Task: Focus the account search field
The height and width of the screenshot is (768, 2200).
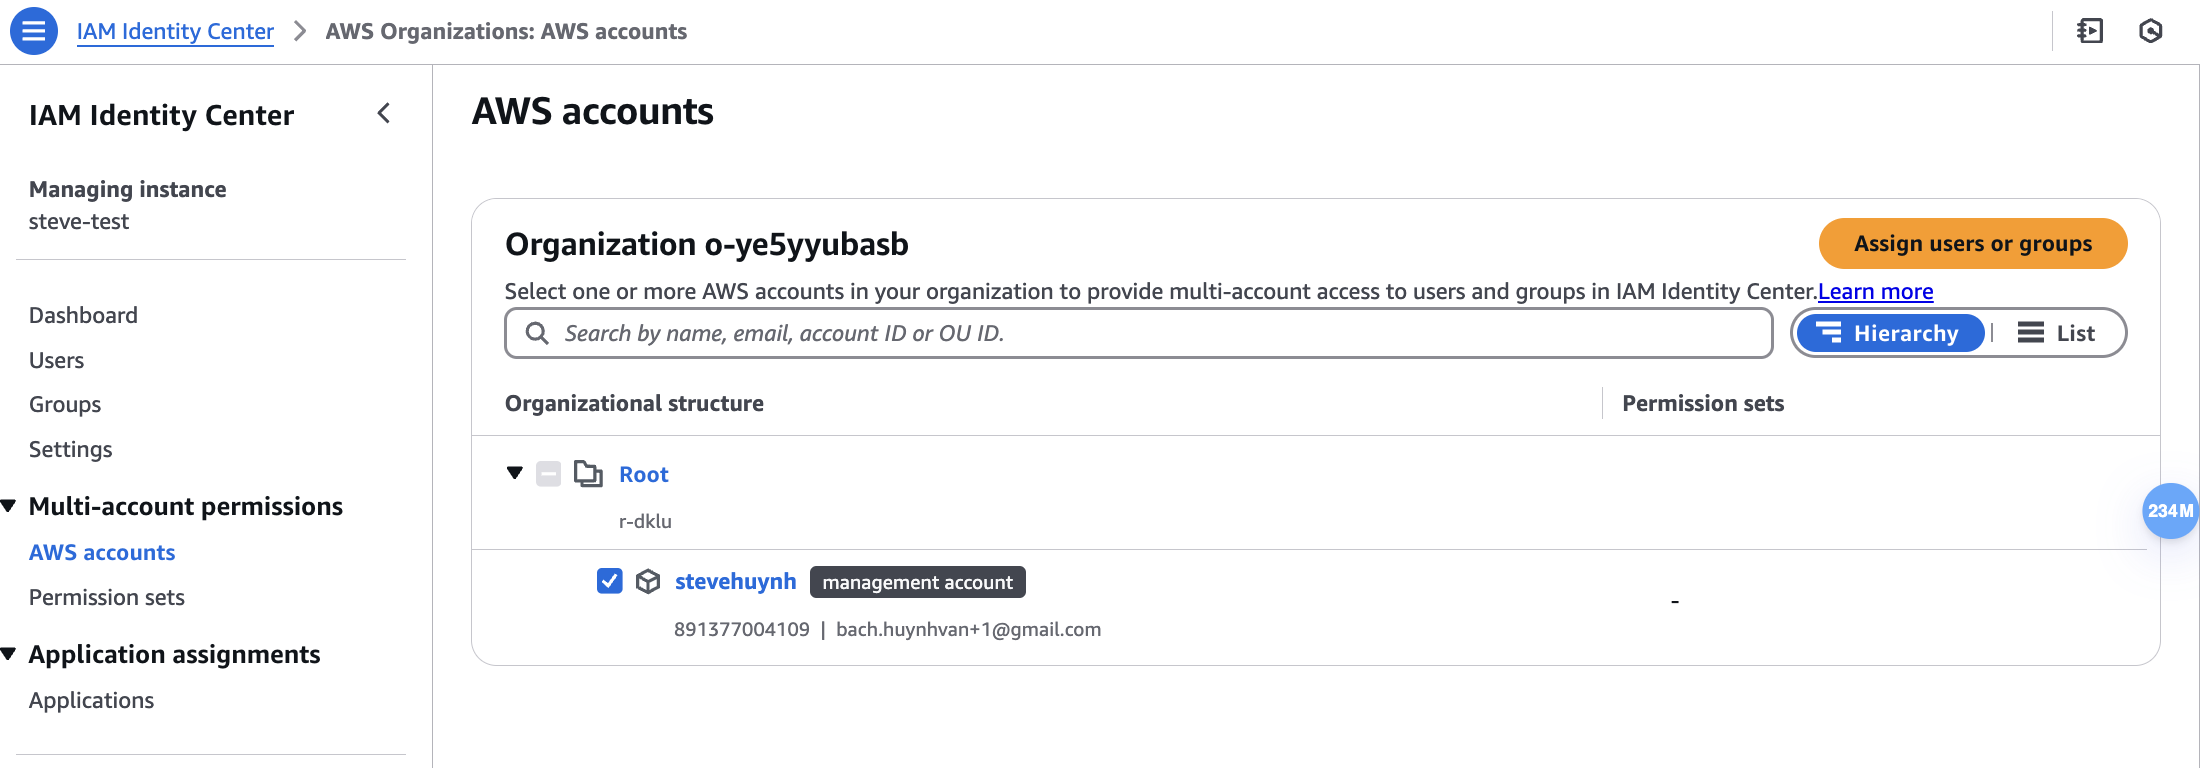Action: [x=1139, y=333]
